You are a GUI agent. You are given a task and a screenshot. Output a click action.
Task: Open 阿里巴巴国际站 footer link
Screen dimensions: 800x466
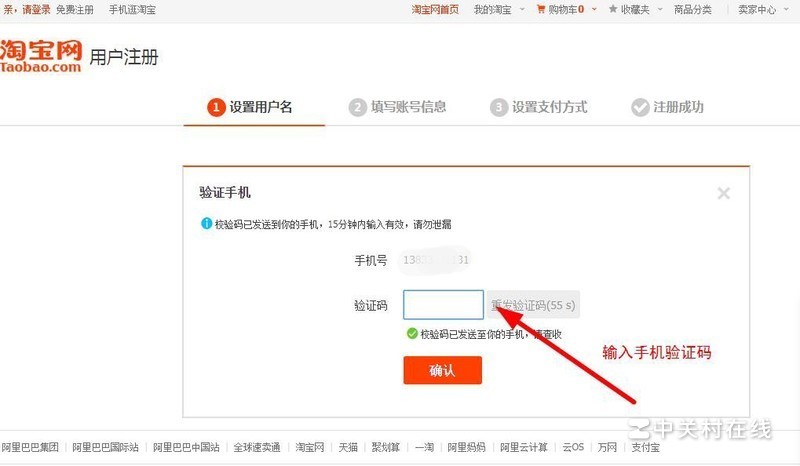(105, 447)
